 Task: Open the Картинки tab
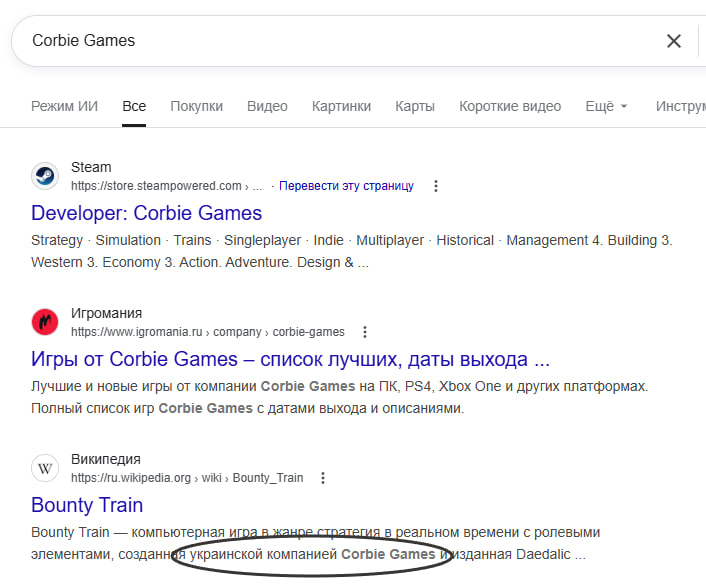click(x=341, y=106)
